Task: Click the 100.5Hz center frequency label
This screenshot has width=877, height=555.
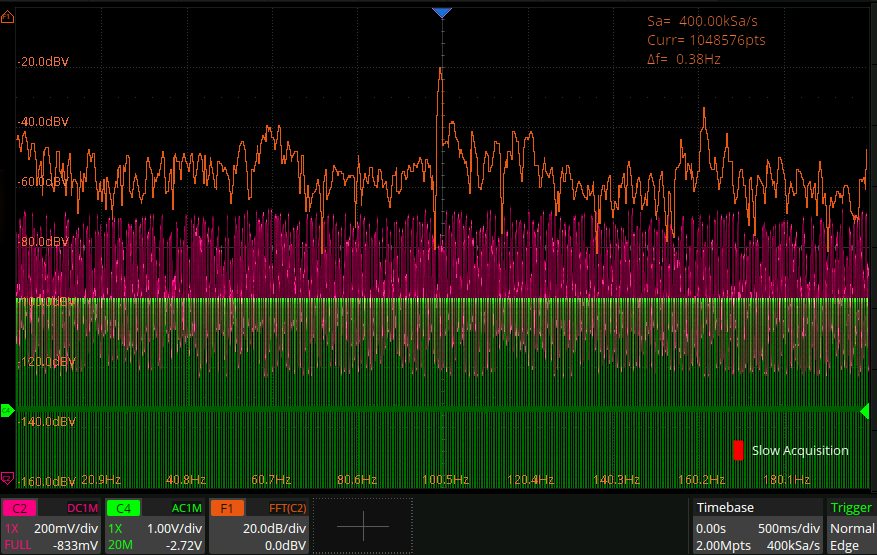Action: pyautogui.click(x=444, y=480)
